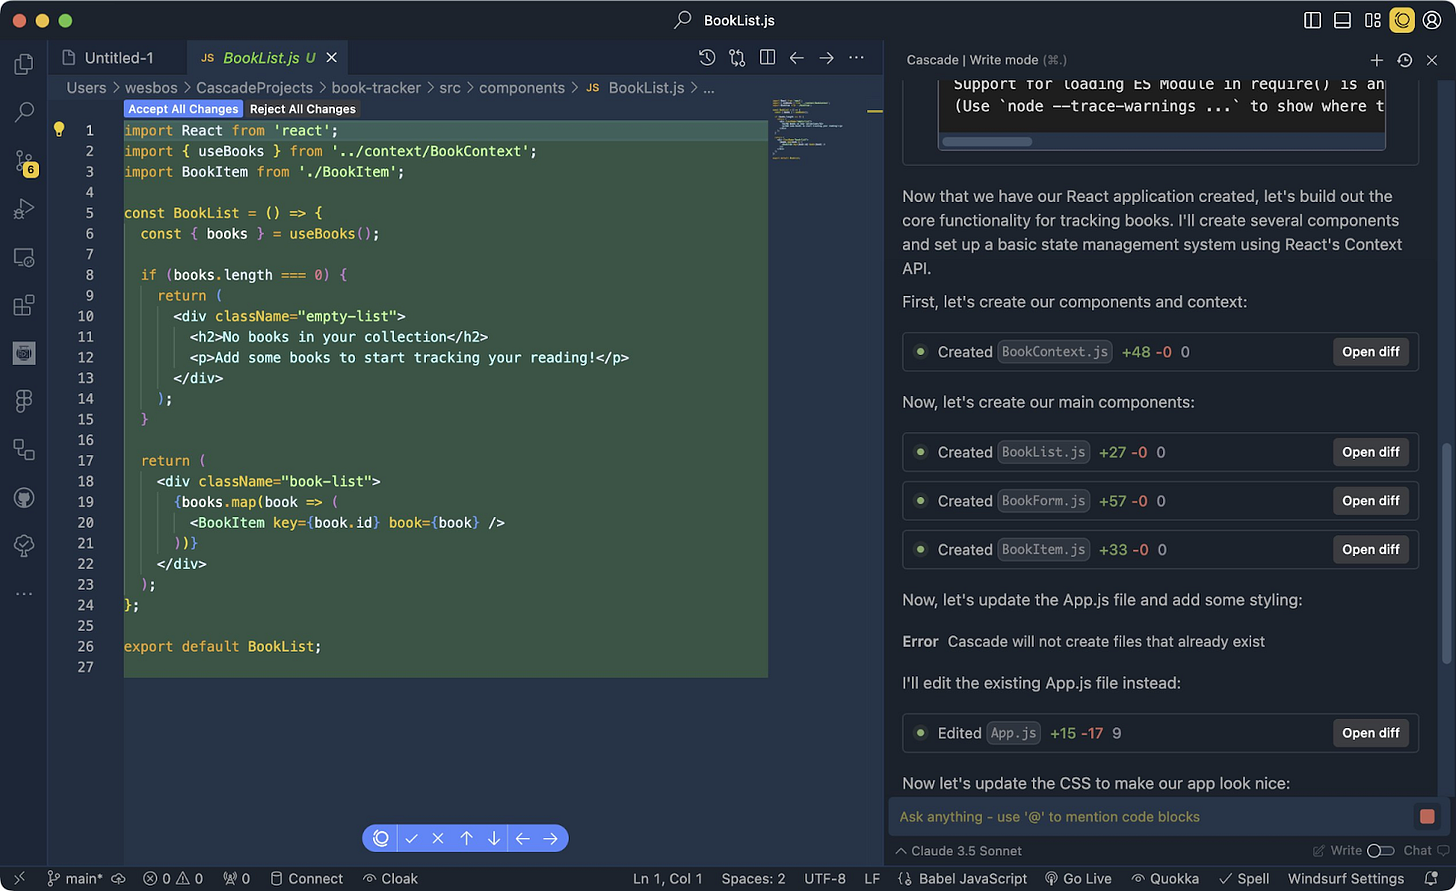Open the GitHub icon in the sidebar
This screenshot has width=1456, height=891.
click(24, 497)
